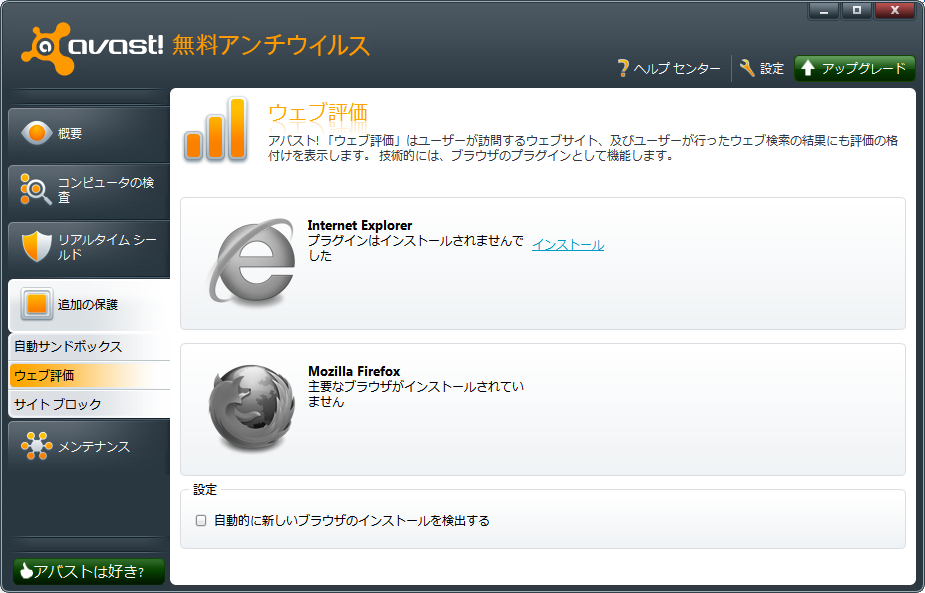Open the 概要 overview eye icon
Viewport: 925px width, 593px height.
[37, 133]
